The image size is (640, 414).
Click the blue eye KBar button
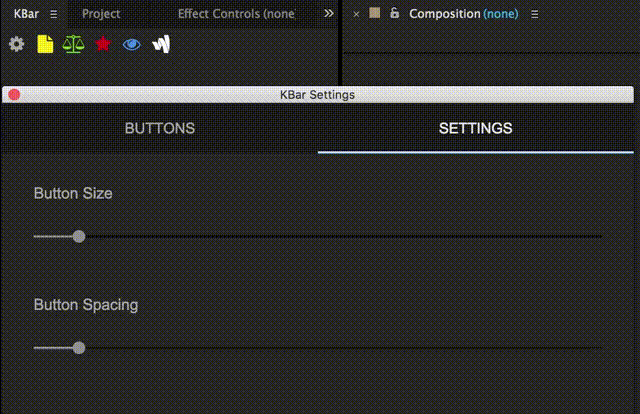(131, 44)
